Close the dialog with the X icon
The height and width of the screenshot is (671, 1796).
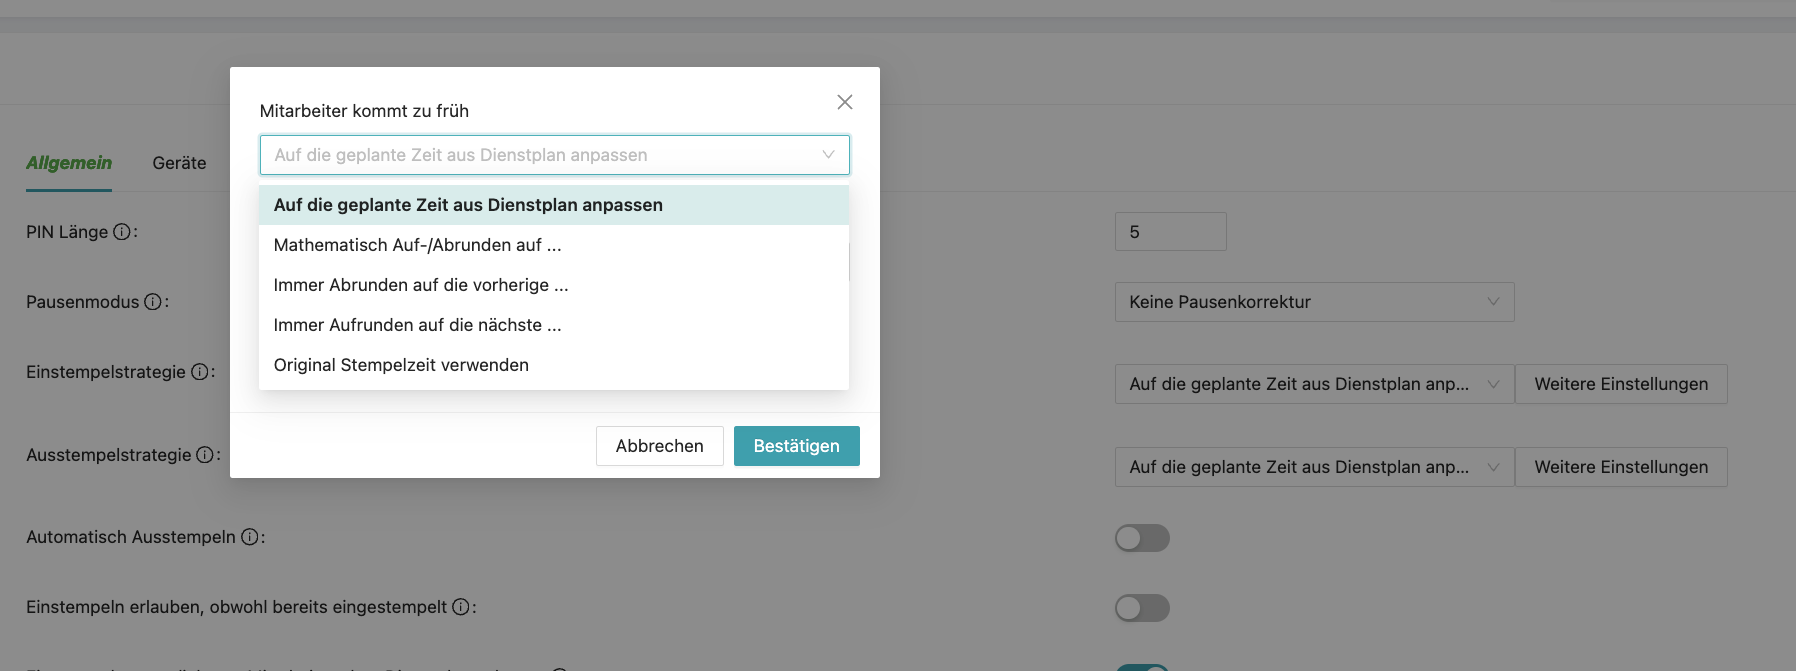tap(845, 102)
